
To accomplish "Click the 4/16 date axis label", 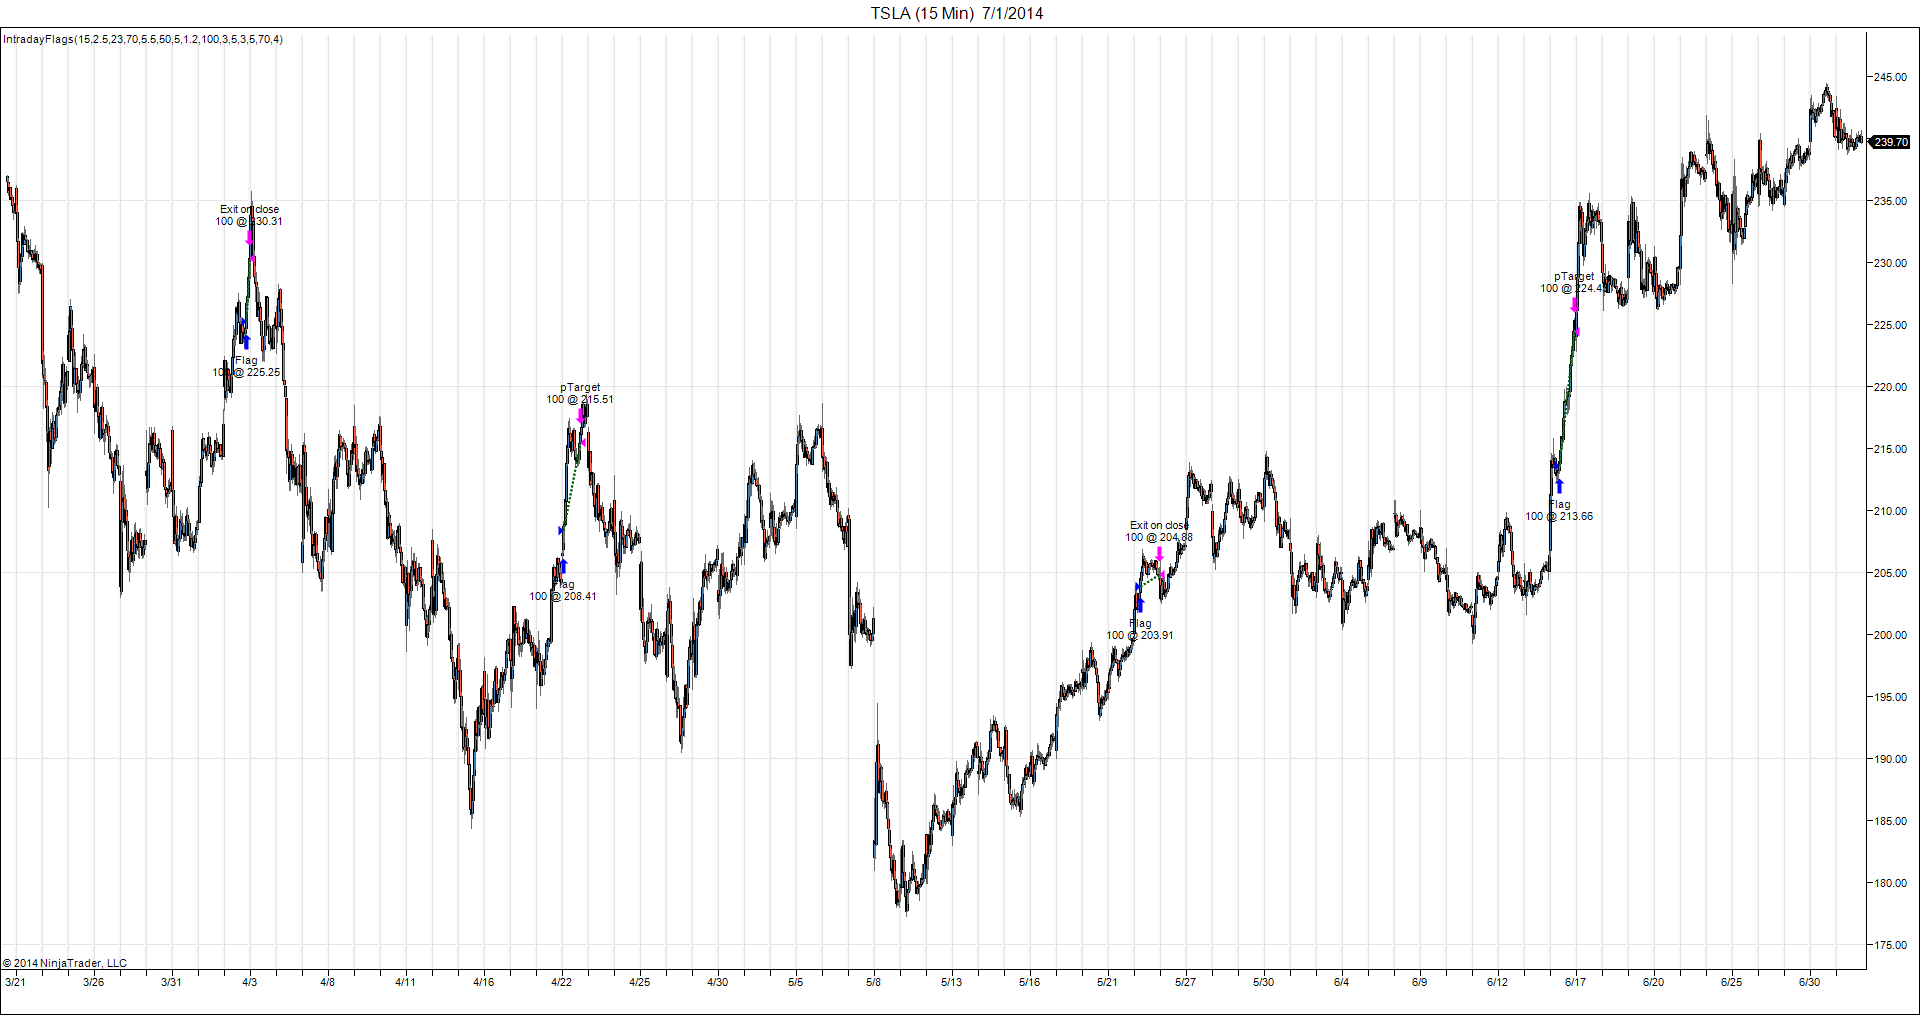I will 484,982.
